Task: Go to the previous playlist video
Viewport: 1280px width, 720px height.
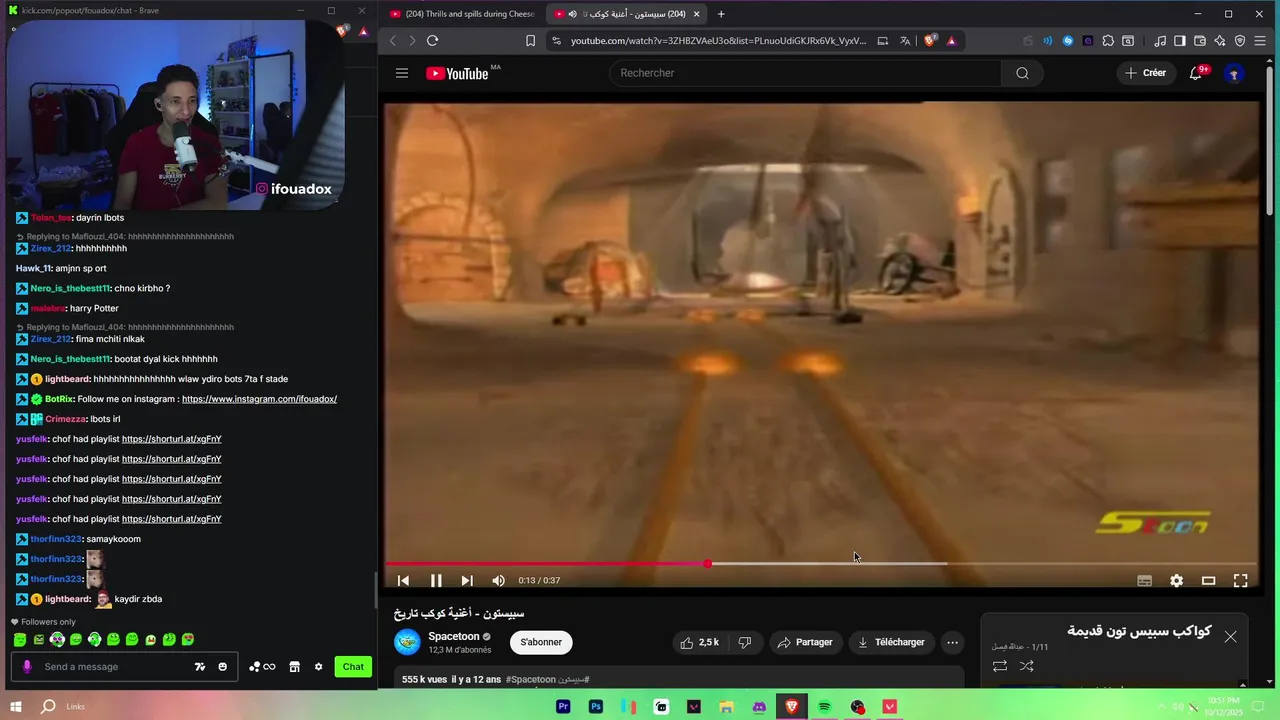Action: pos(403,580)
